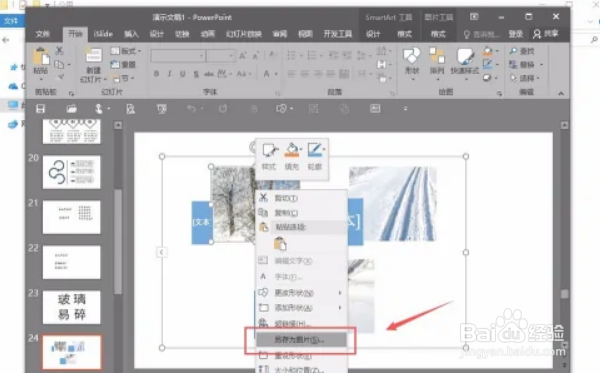Open Change Shape submenu in context menu

pos(301,293)
